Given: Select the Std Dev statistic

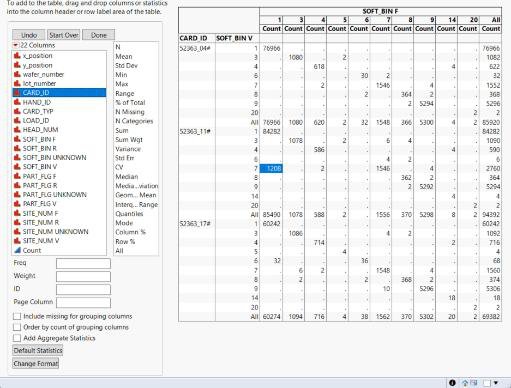Looking at the screenshot, I should point(126,65).
